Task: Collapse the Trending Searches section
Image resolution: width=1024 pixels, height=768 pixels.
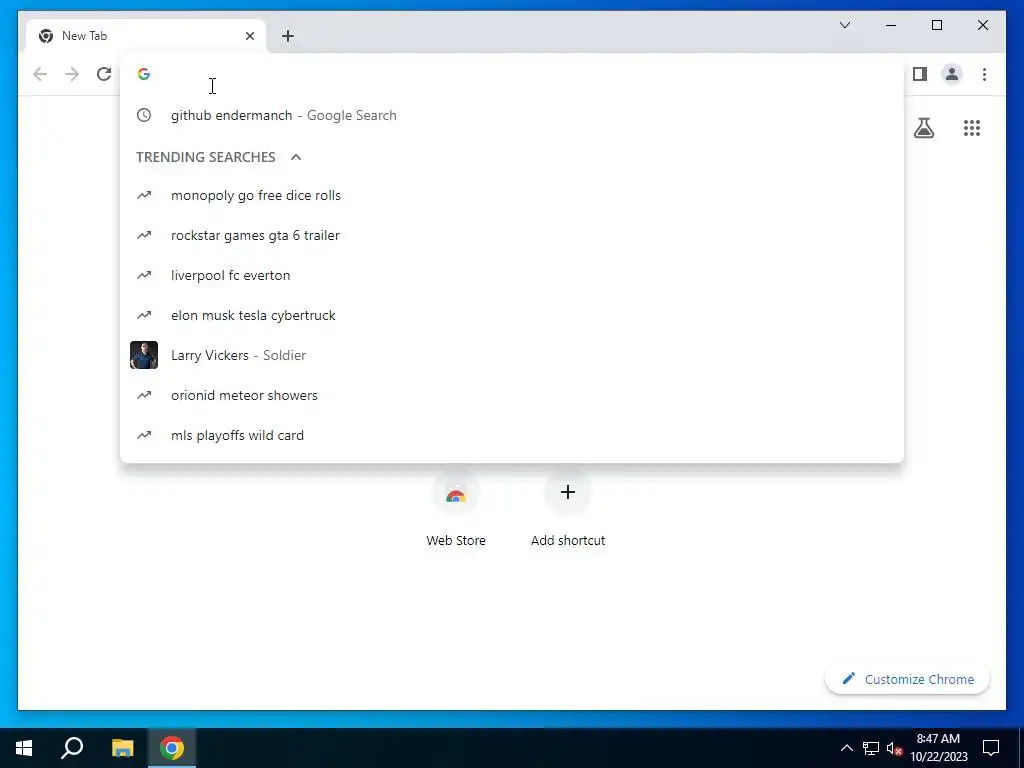Action: [x=296, y=157]
